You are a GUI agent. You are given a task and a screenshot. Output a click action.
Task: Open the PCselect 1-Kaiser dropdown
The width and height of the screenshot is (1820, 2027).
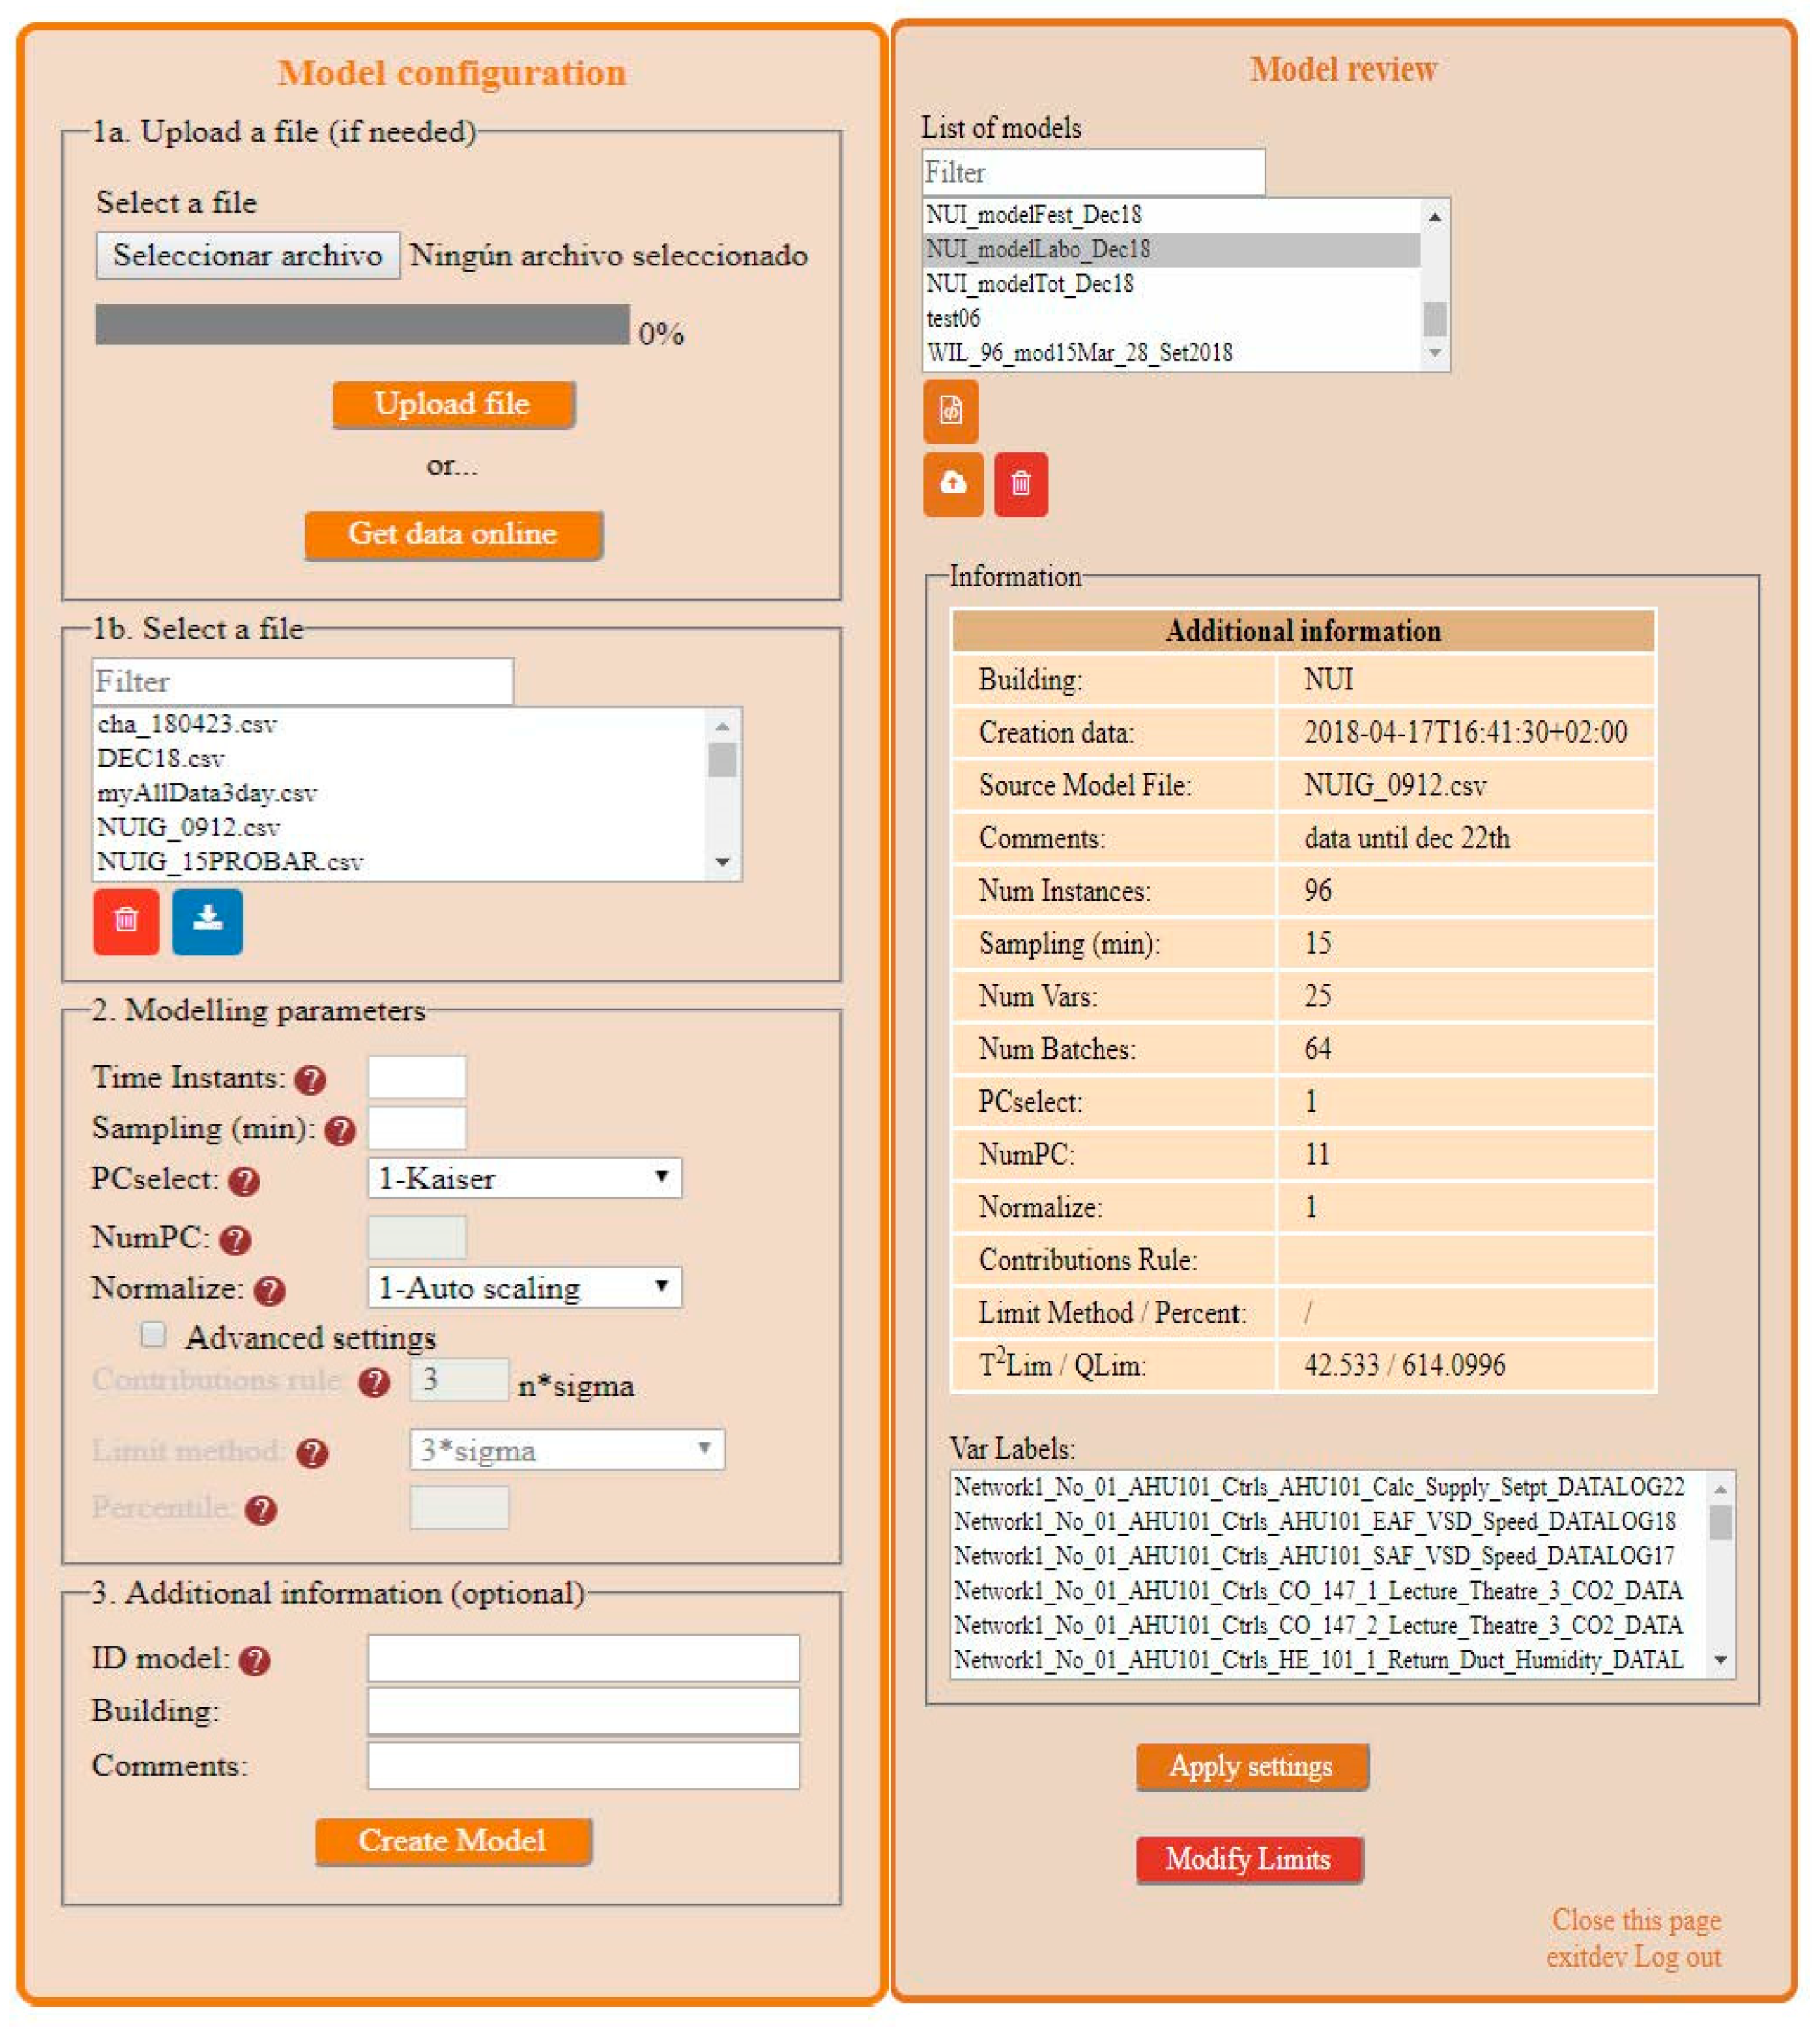pyautogui.click(x=524, y=1178)
